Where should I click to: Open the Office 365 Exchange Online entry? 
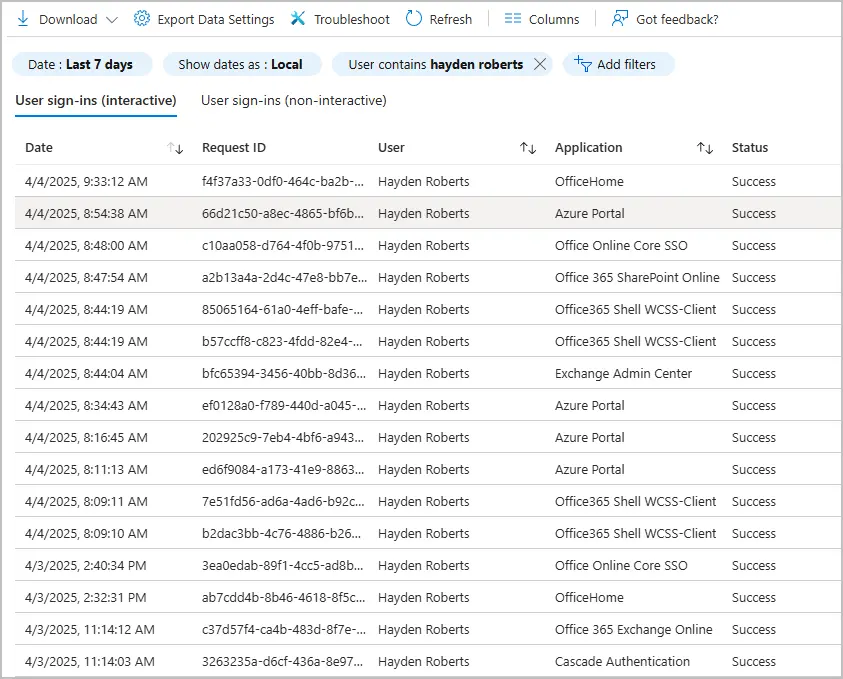pos(634,630)
